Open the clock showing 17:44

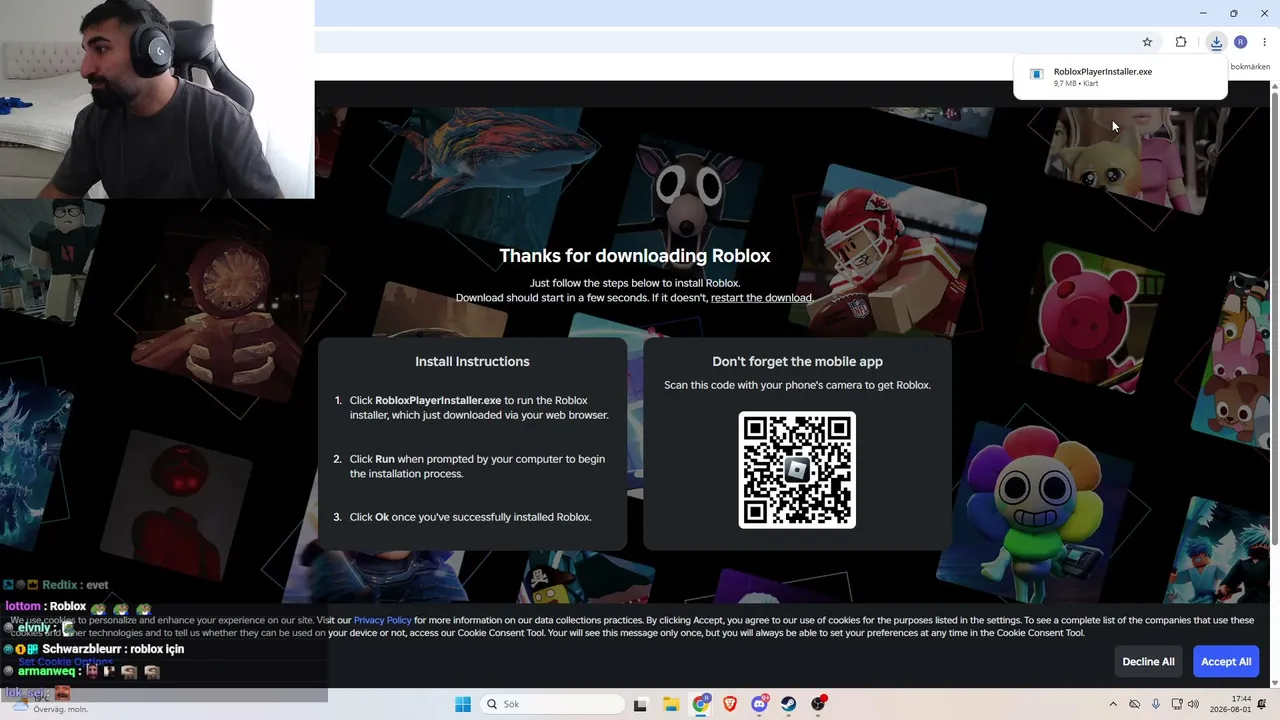(x=1229, y=704)
